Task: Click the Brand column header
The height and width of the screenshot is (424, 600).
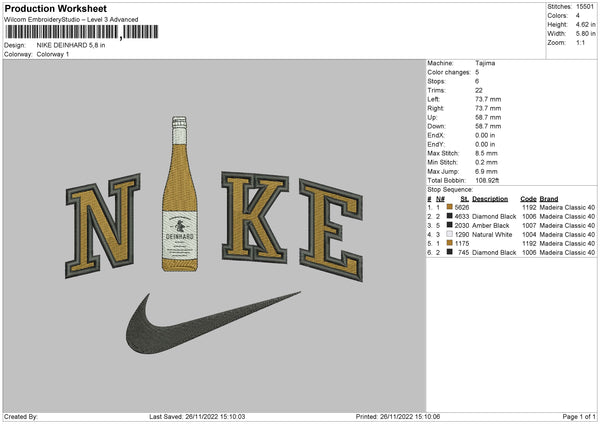Action: pyautogui.click(x=549, y=199)
